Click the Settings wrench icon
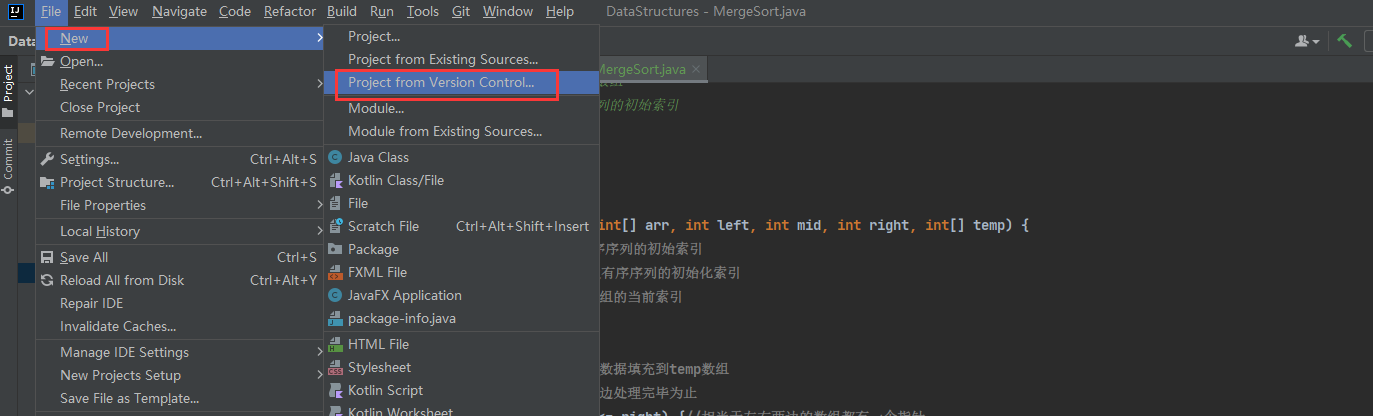 47,159
